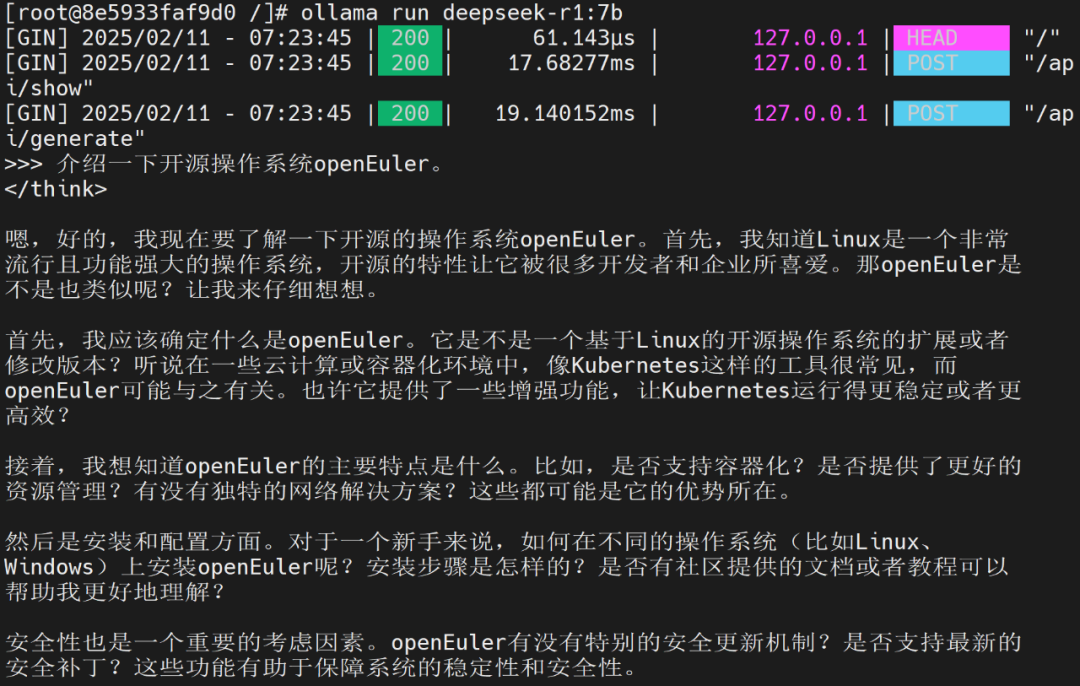Click the POST badge beside 19.140152ms
This screenshot has width=1080, height=686.
[950, 113]
